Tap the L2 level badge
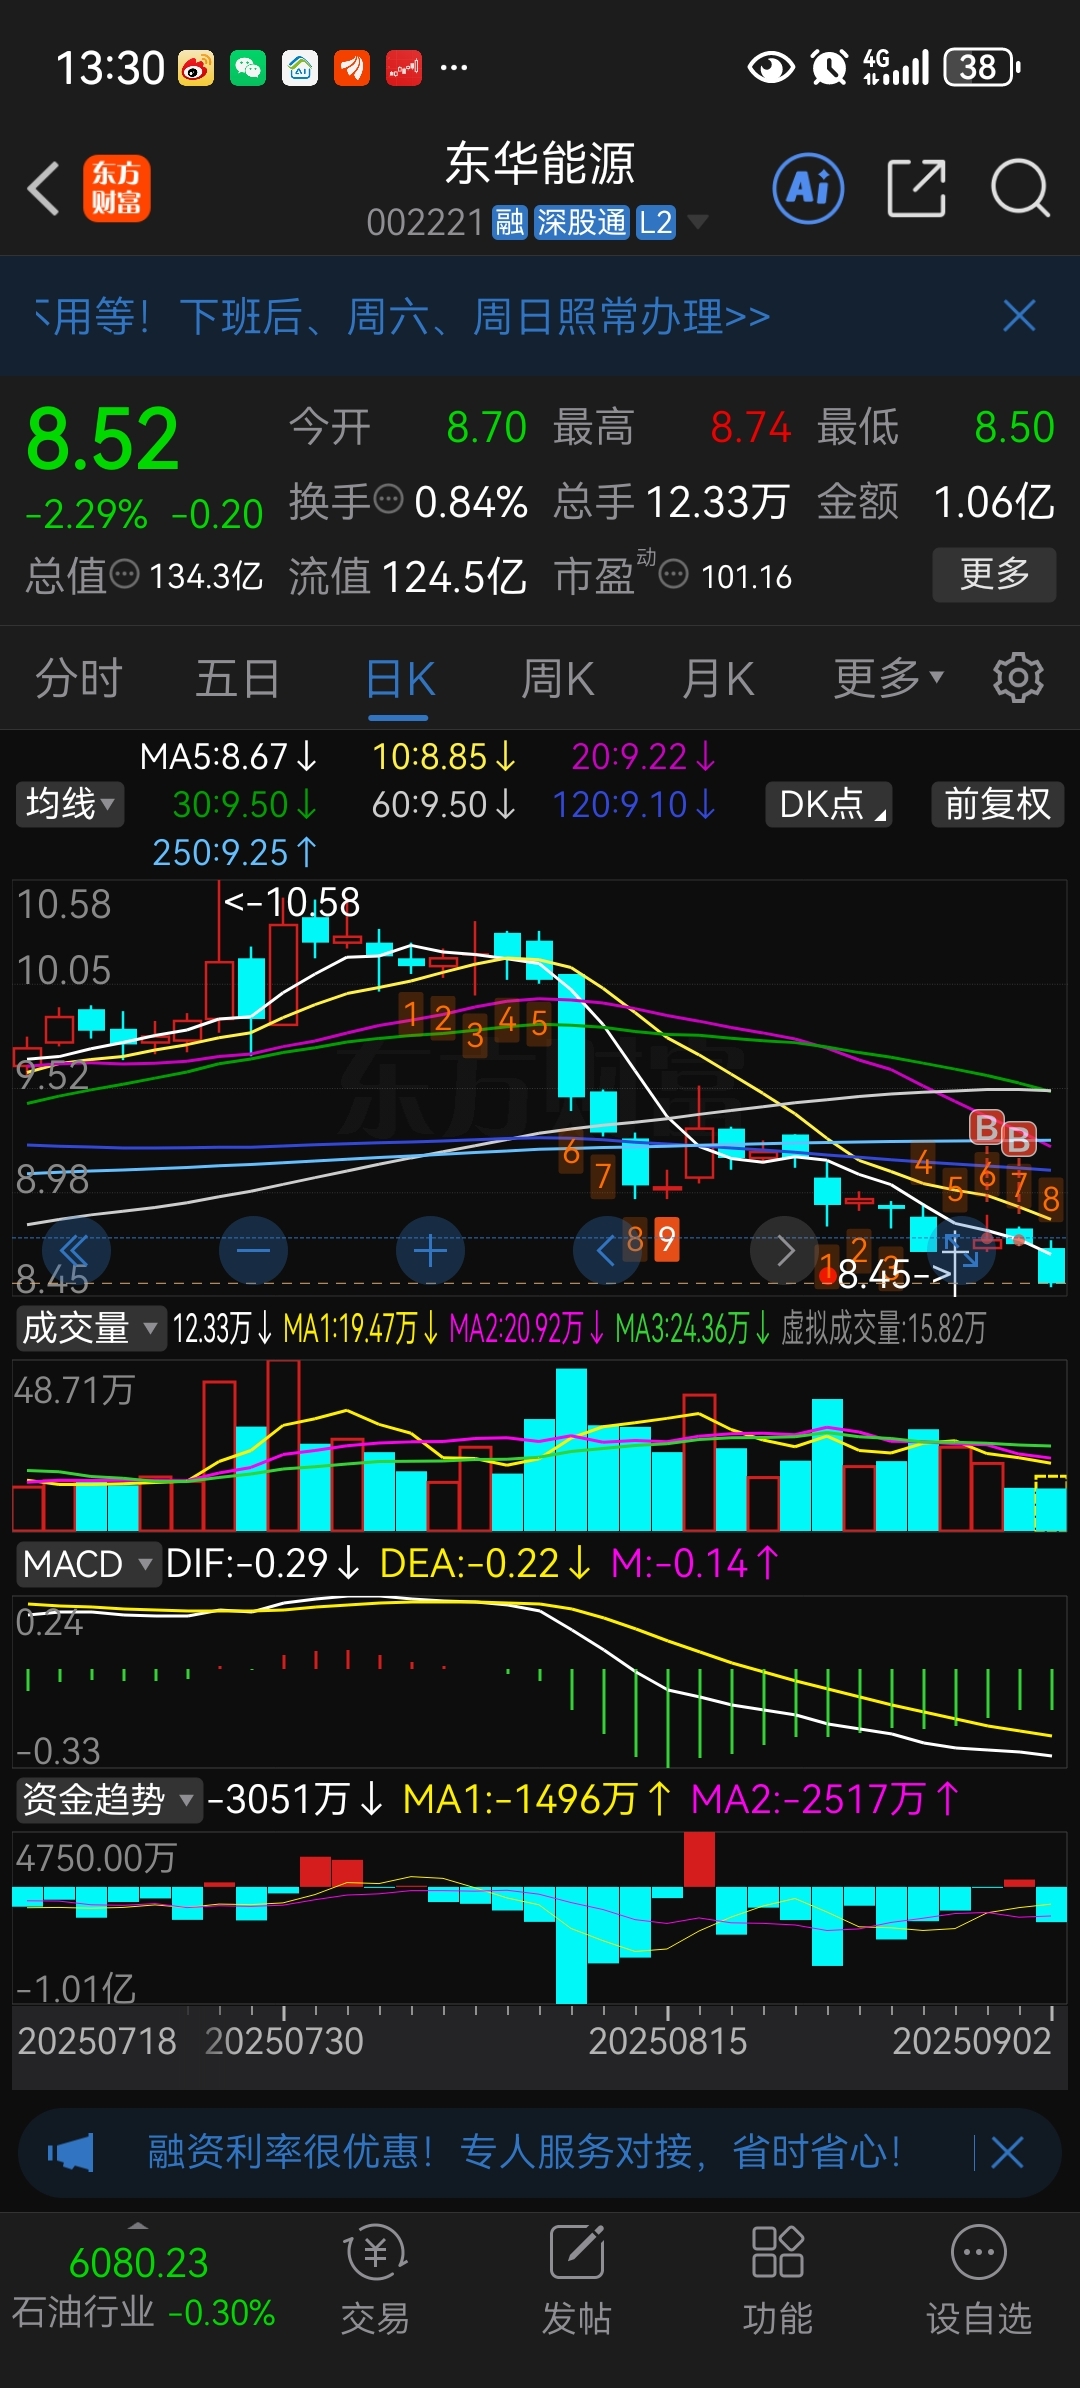The width and height of the screenshot is (1080, 2388). (656, 222)
